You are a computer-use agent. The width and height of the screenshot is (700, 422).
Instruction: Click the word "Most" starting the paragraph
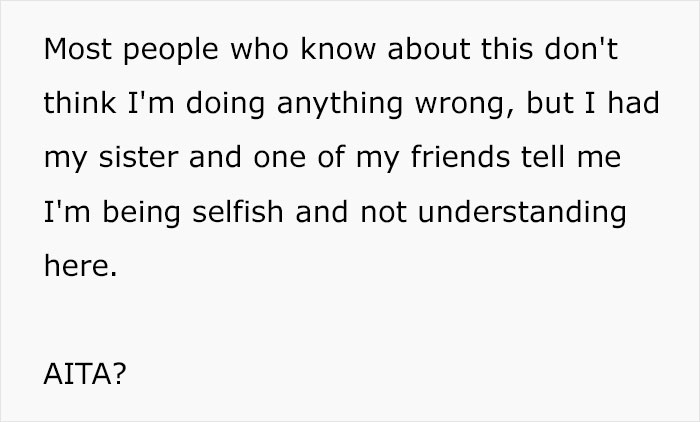click(x=78, y=48)
